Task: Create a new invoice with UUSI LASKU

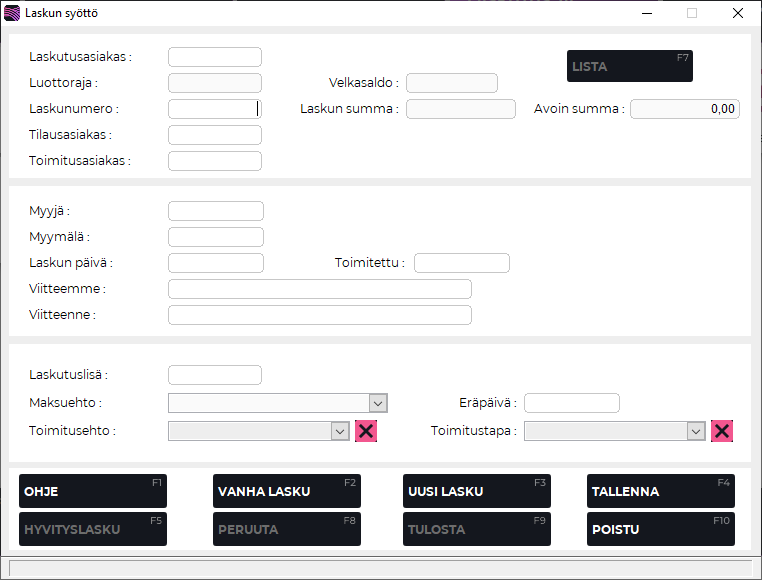Action: click(476, 491)
